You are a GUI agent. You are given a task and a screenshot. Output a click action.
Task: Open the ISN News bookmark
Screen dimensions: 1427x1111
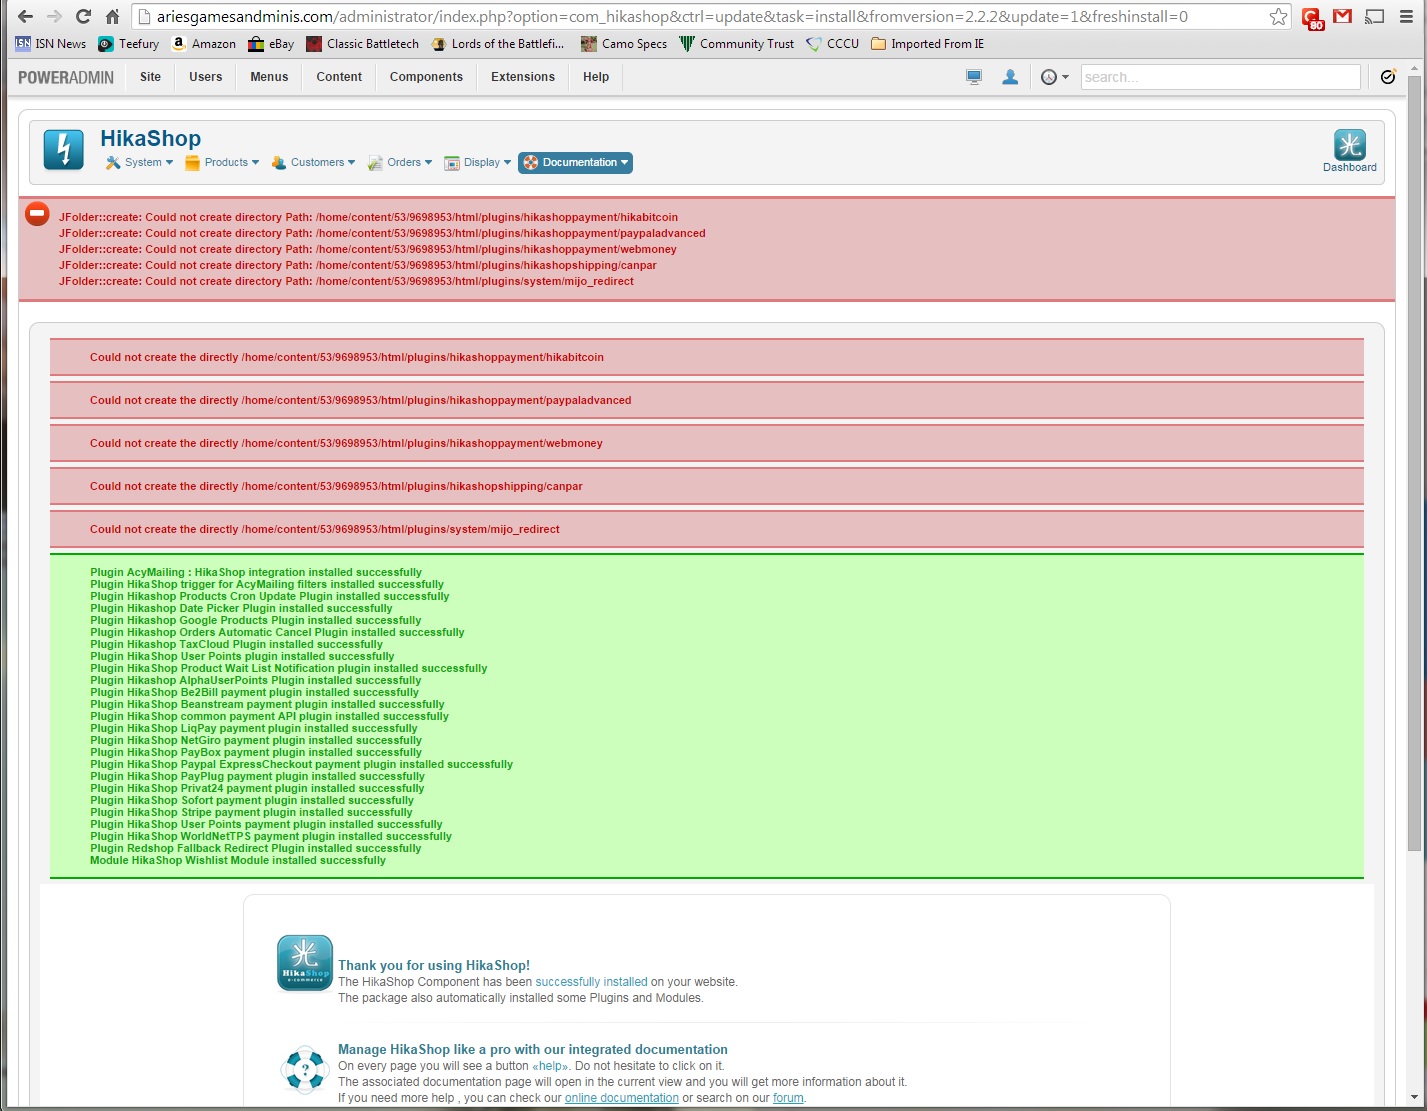point(51,44)
